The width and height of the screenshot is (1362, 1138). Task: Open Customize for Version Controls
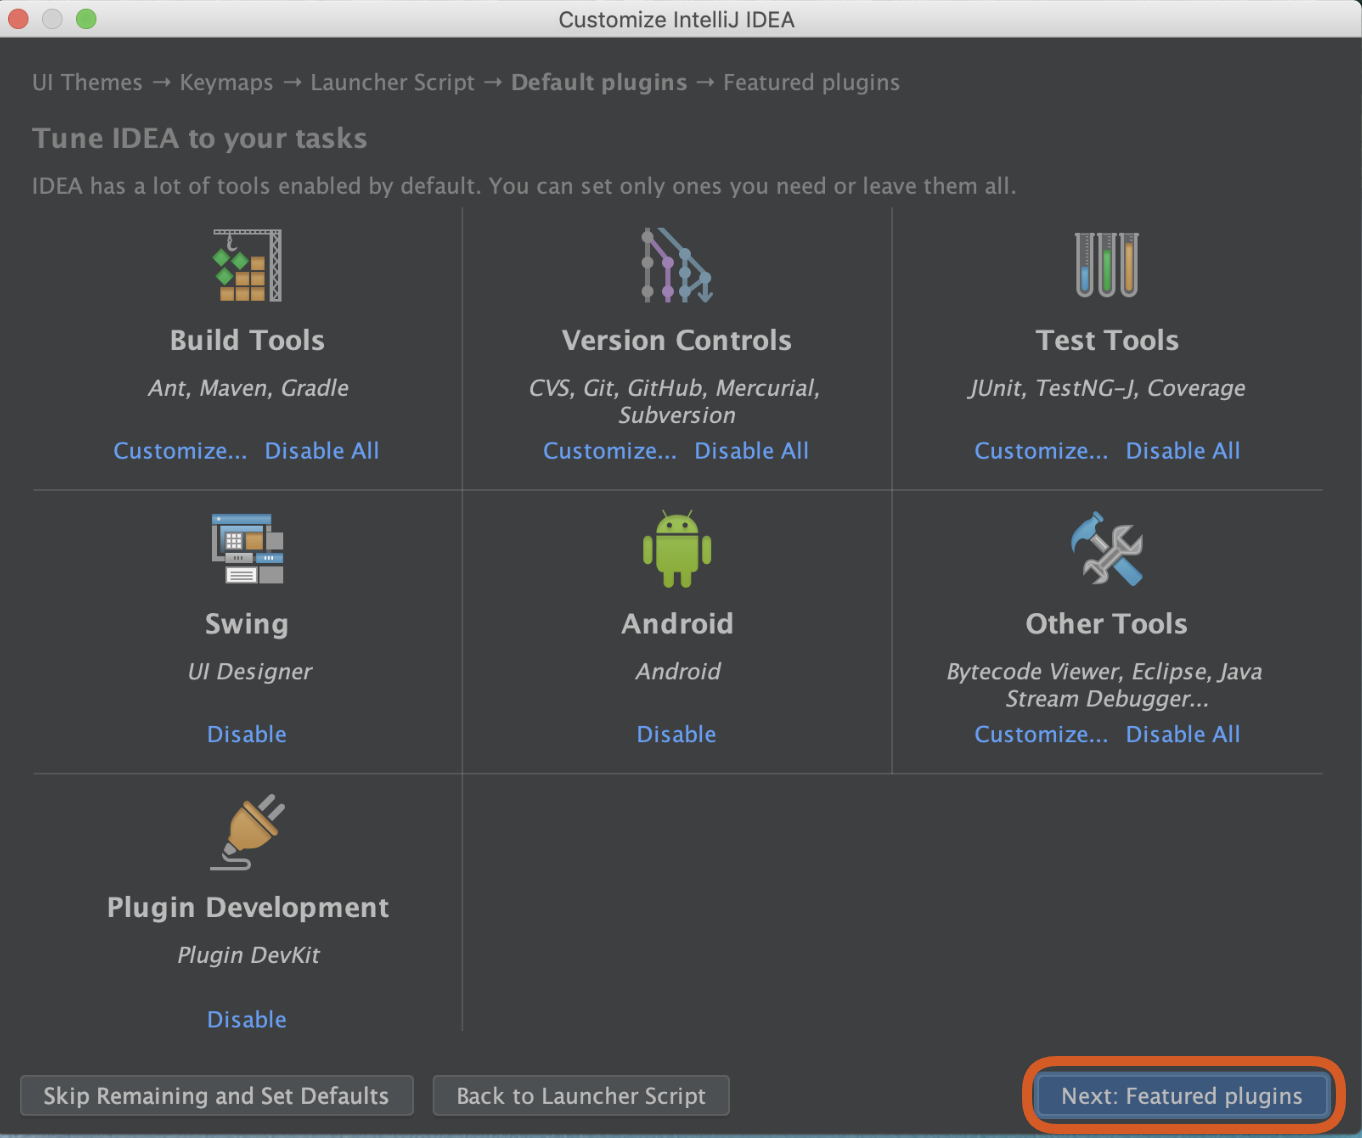(x=610, y=451)
